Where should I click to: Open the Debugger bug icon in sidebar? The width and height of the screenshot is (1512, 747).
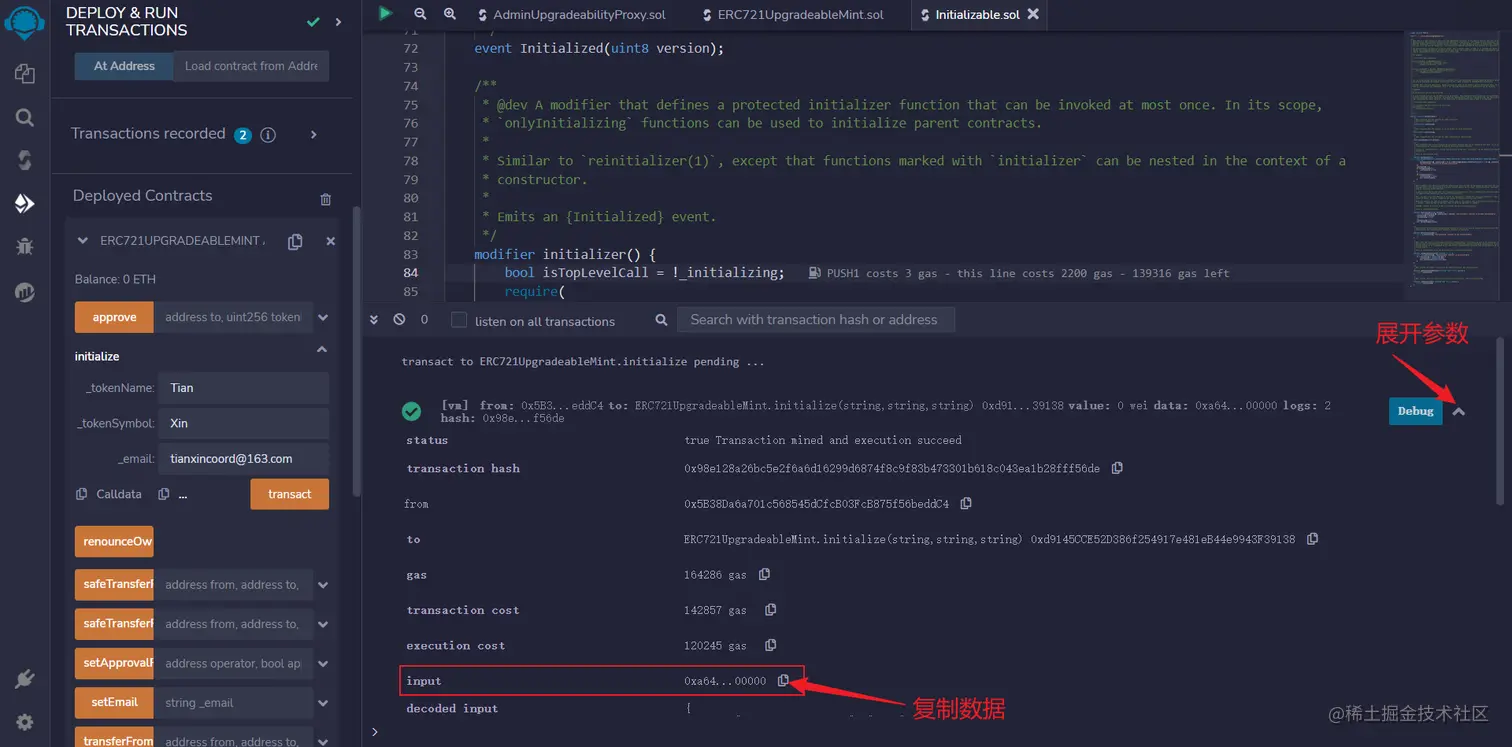click(x=25, y=246)
